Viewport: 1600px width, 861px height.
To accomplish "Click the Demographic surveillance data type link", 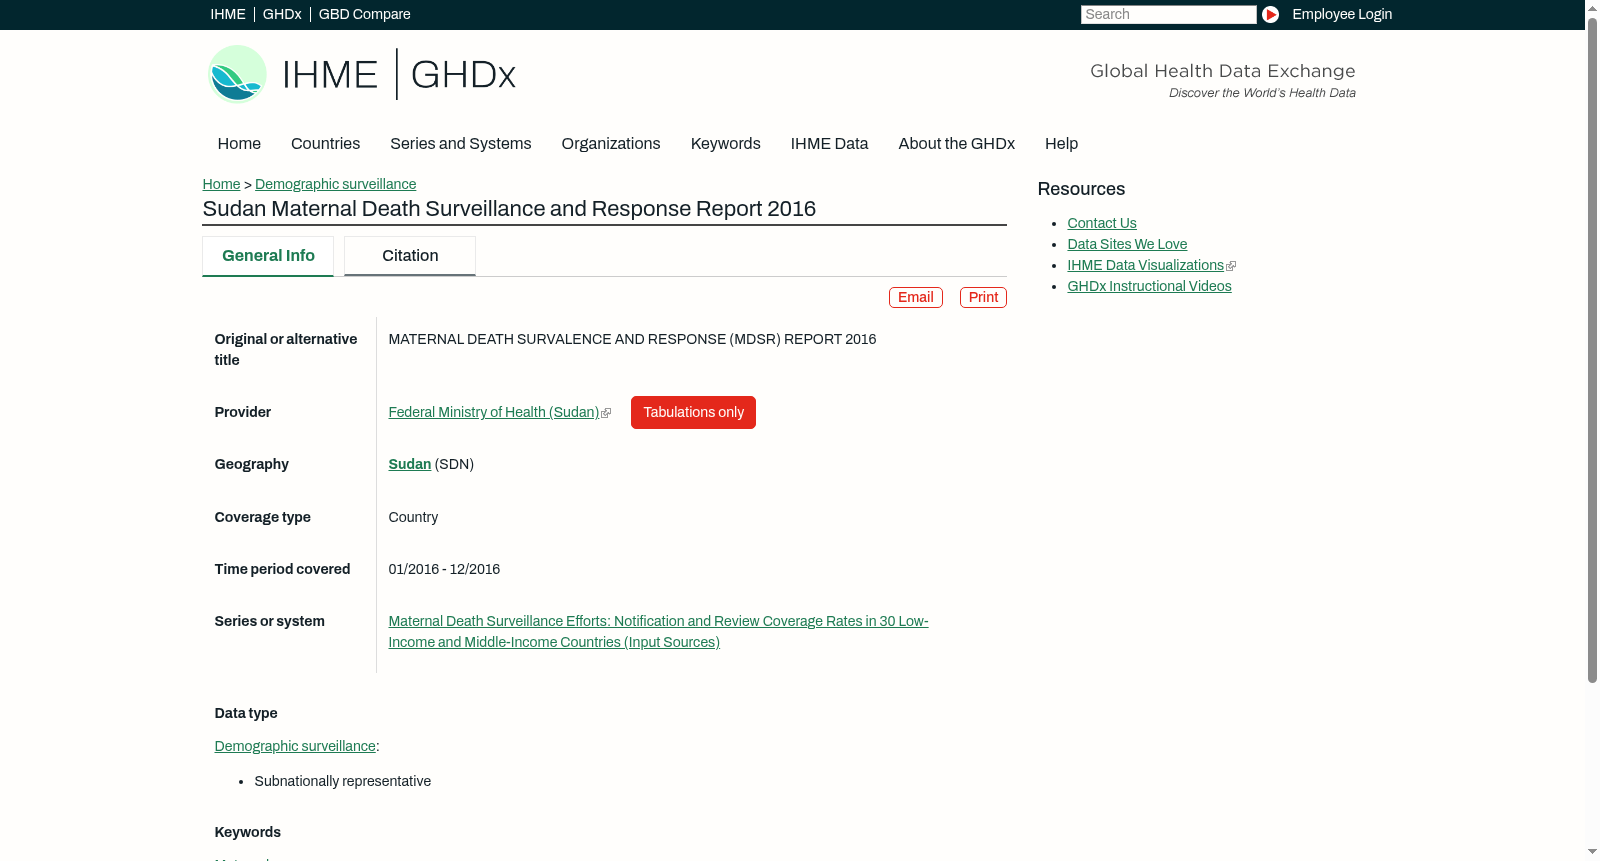I will (295, 746).
